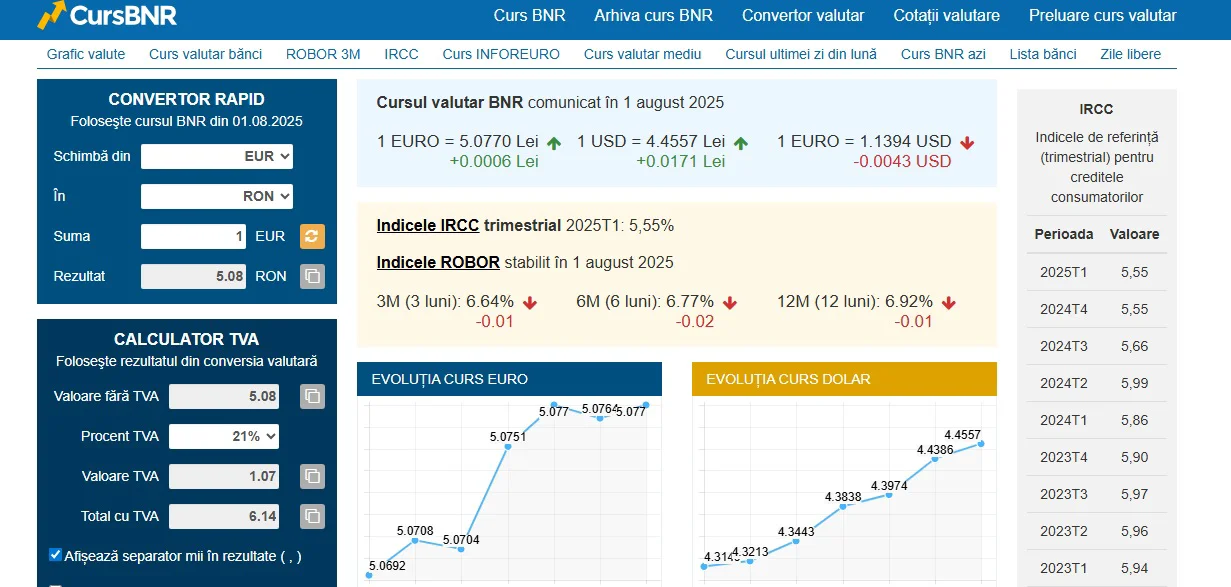Click the red arrow next to ROBOR 12M
This screenshot has height=587, width=1231.
tap(948, 303)
